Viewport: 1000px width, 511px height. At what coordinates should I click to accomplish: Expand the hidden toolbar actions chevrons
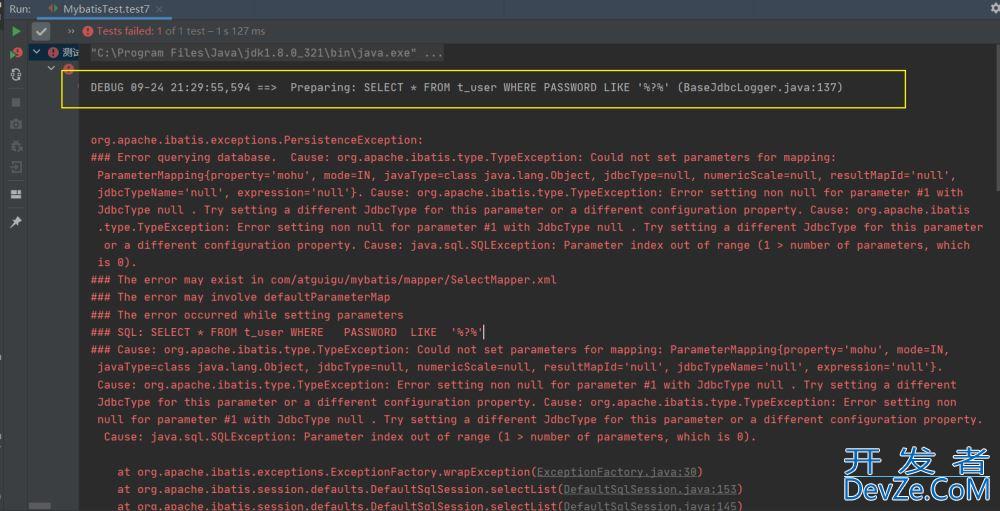pos(71,31)
